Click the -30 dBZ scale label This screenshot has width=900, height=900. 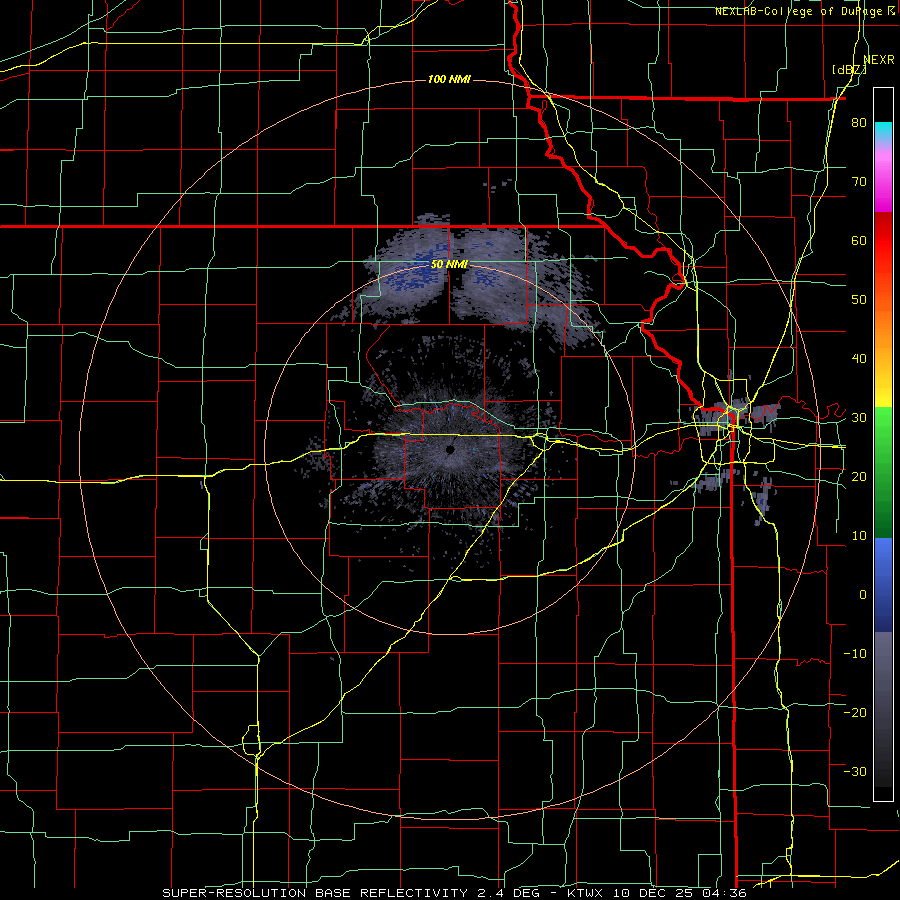pyautogui.click(x=855, y=771)
